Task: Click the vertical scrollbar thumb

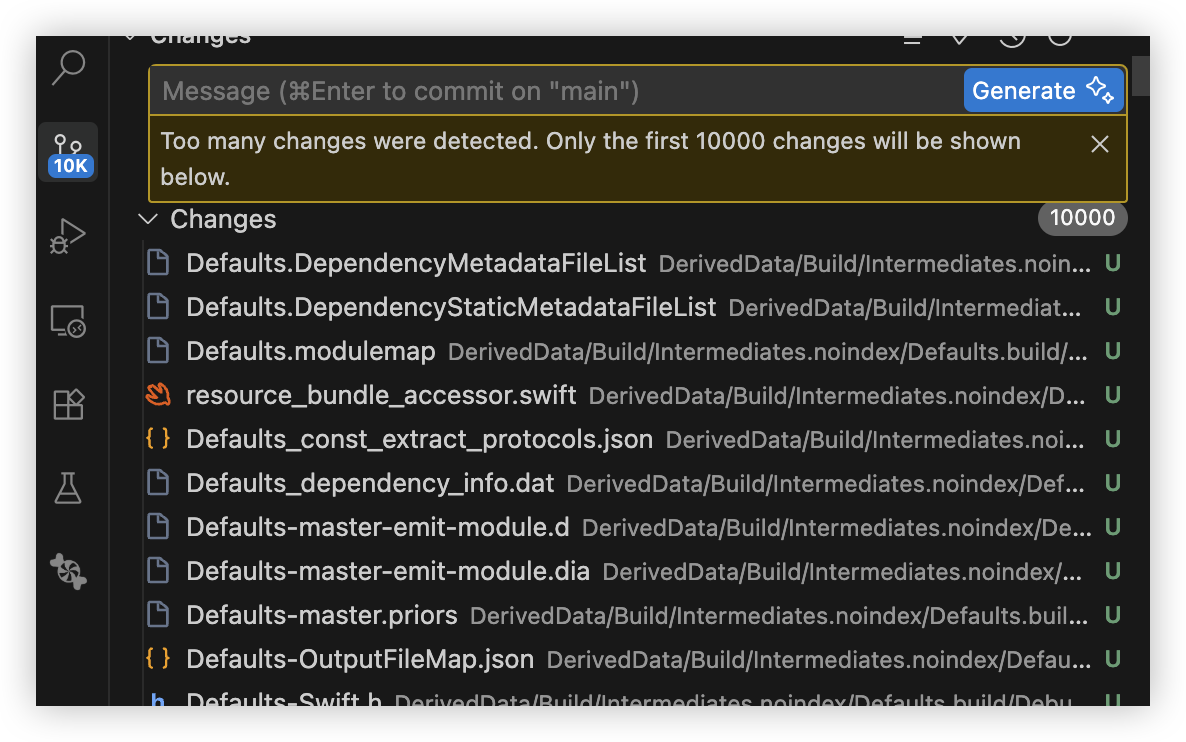Action: click(x=1140, y=76)
